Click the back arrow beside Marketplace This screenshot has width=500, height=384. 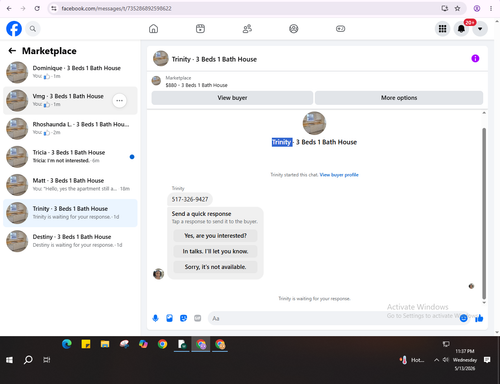point(12,51)
